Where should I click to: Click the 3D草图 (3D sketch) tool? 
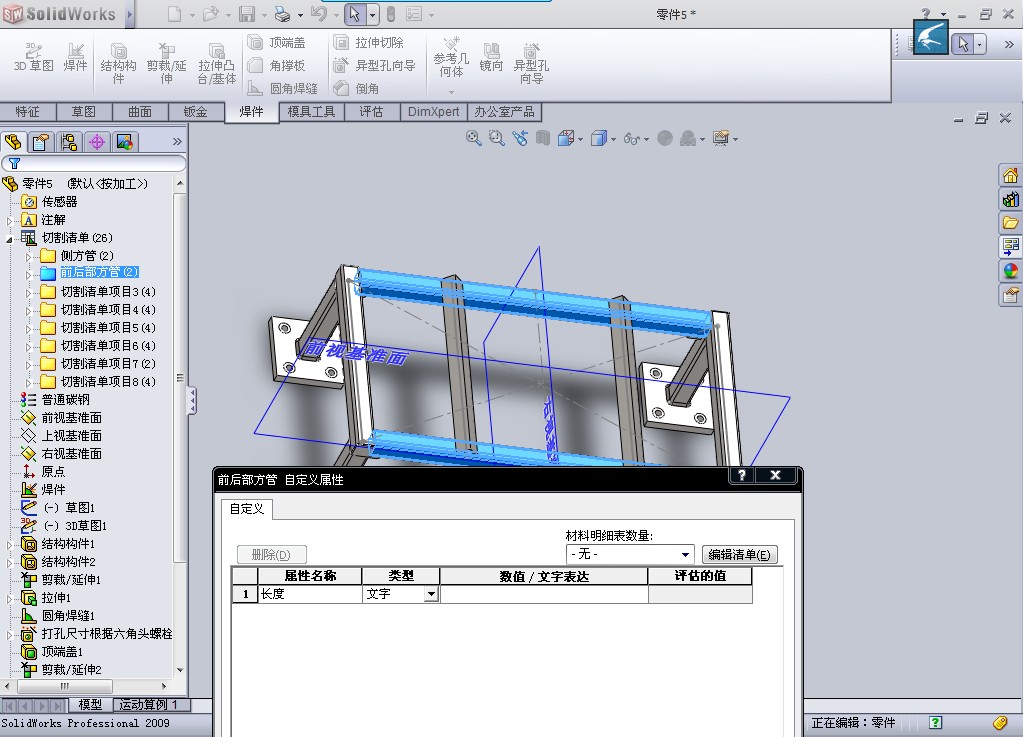pyautogui.click(x=33, y=57)
